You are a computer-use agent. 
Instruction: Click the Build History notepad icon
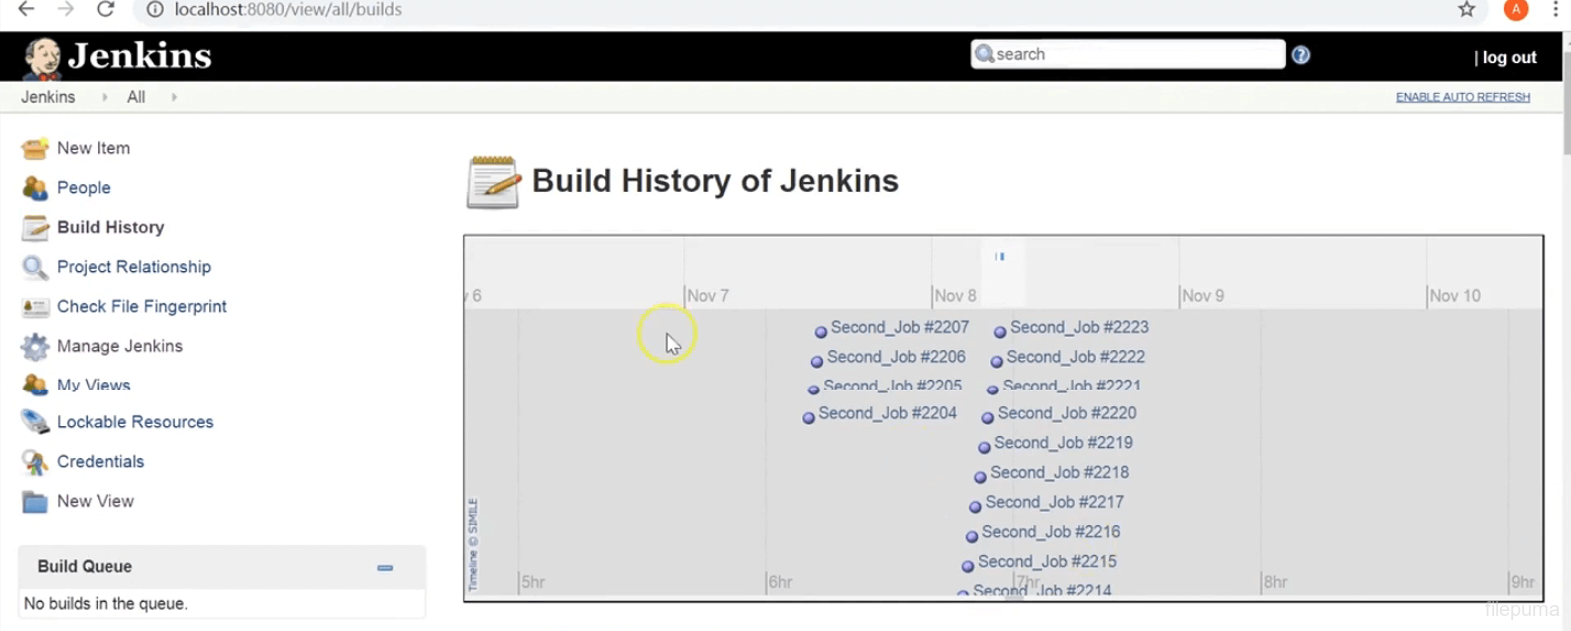pyautogui.click(x=35, y=228)
